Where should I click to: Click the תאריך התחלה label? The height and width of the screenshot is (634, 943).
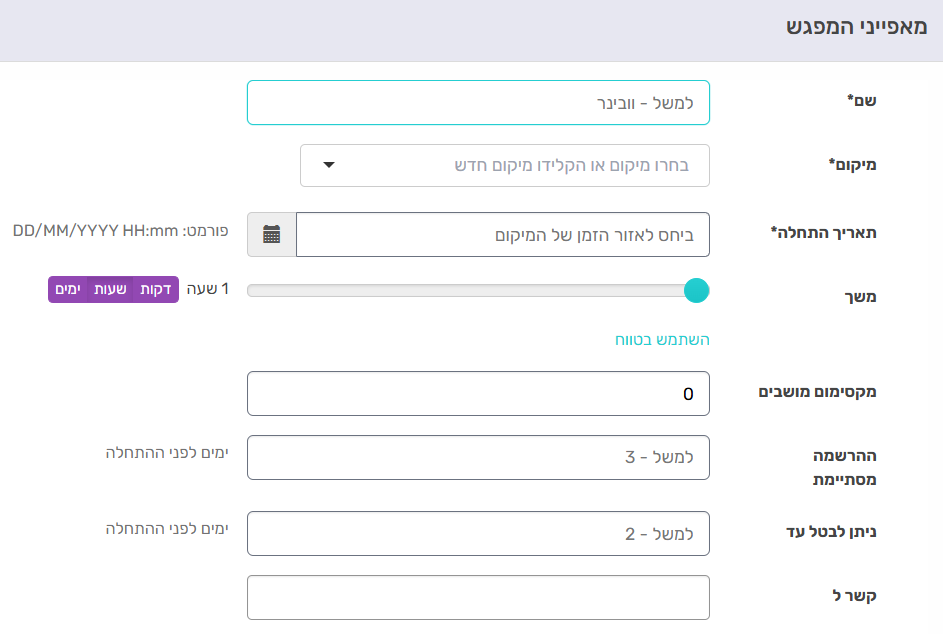[x=823, y=233]
